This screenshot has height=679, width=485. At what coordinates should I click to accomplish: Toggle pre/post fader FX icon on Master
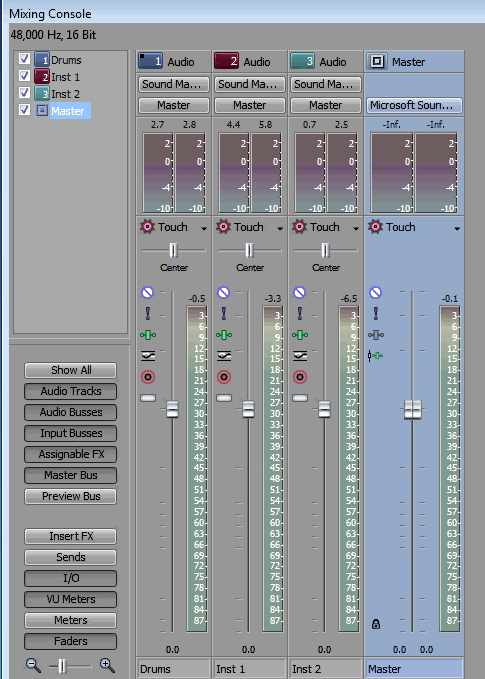point(375,356)
